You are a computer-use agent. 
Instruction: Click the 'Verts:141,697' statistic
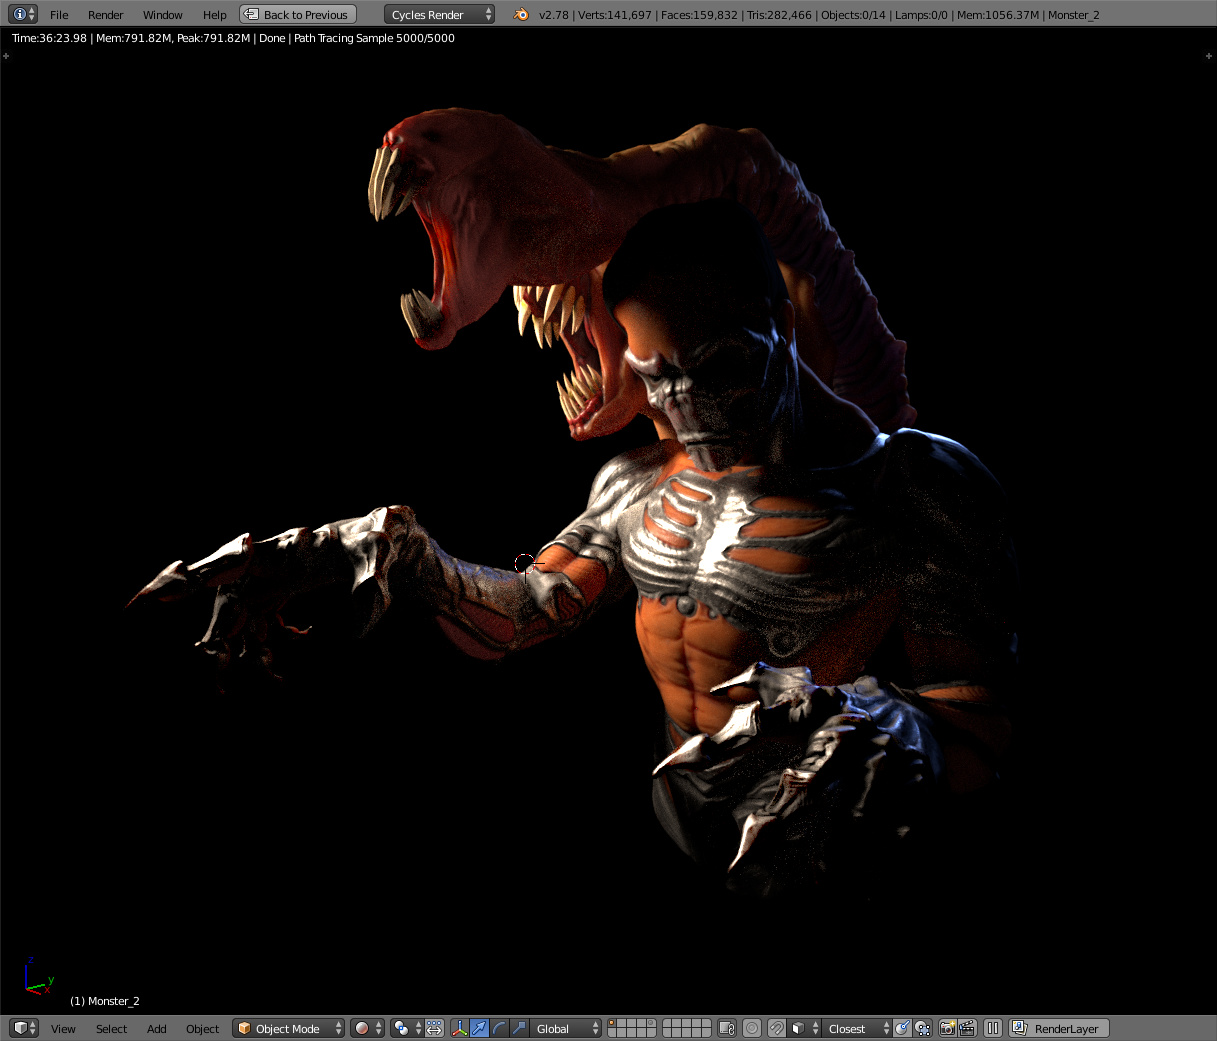(x=615, y=15)
